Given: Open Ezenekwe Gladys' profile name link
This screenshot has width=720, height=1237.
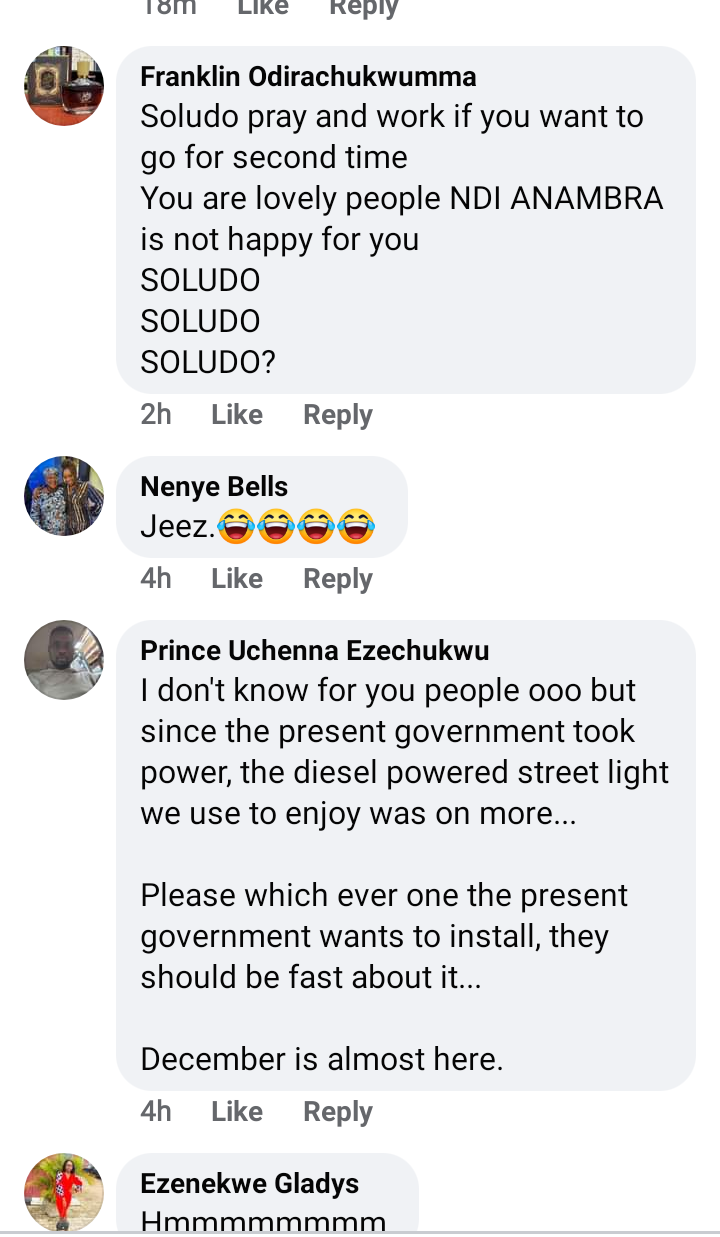Looking at the screenshot, I should click(x=250, y=1184).
